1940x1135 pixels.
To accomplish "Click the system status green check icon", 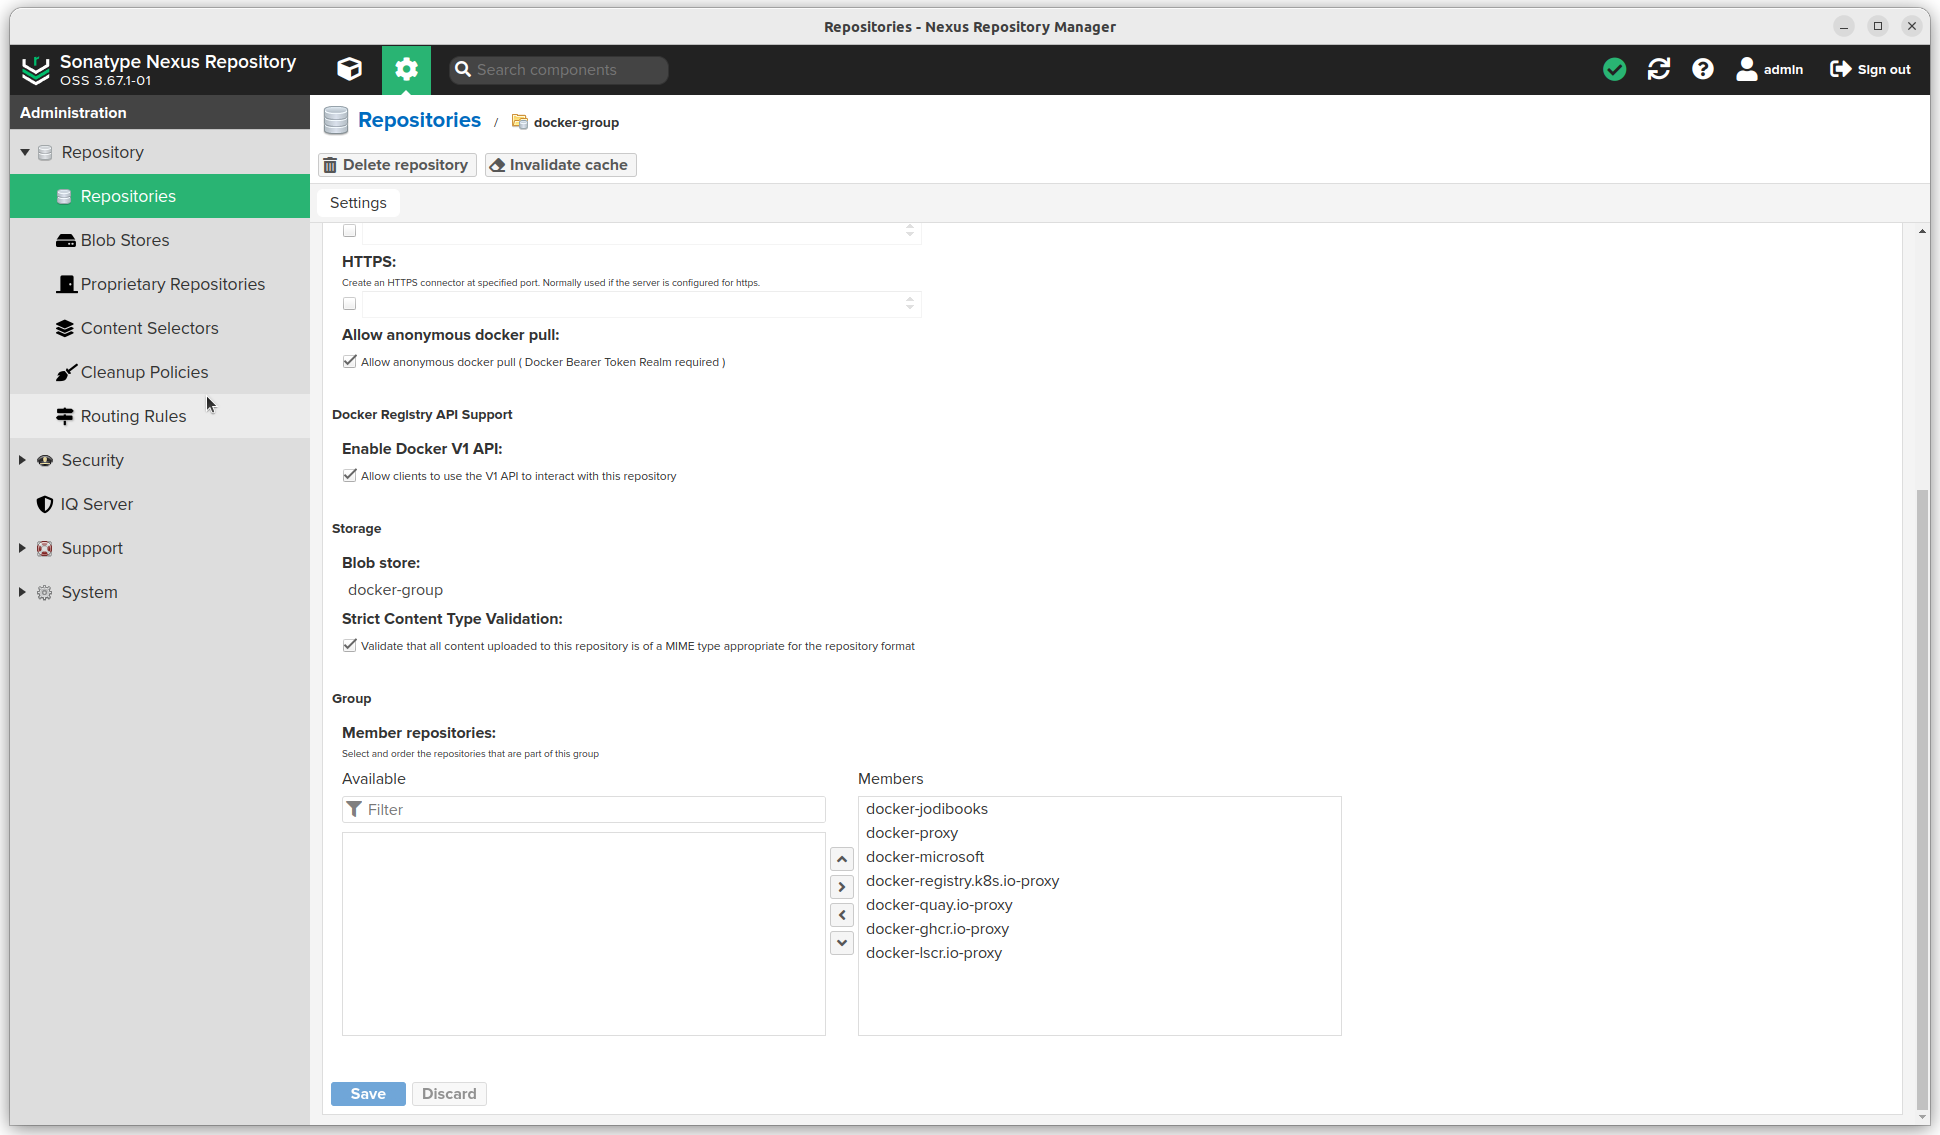I will [x=1614, y=69].
